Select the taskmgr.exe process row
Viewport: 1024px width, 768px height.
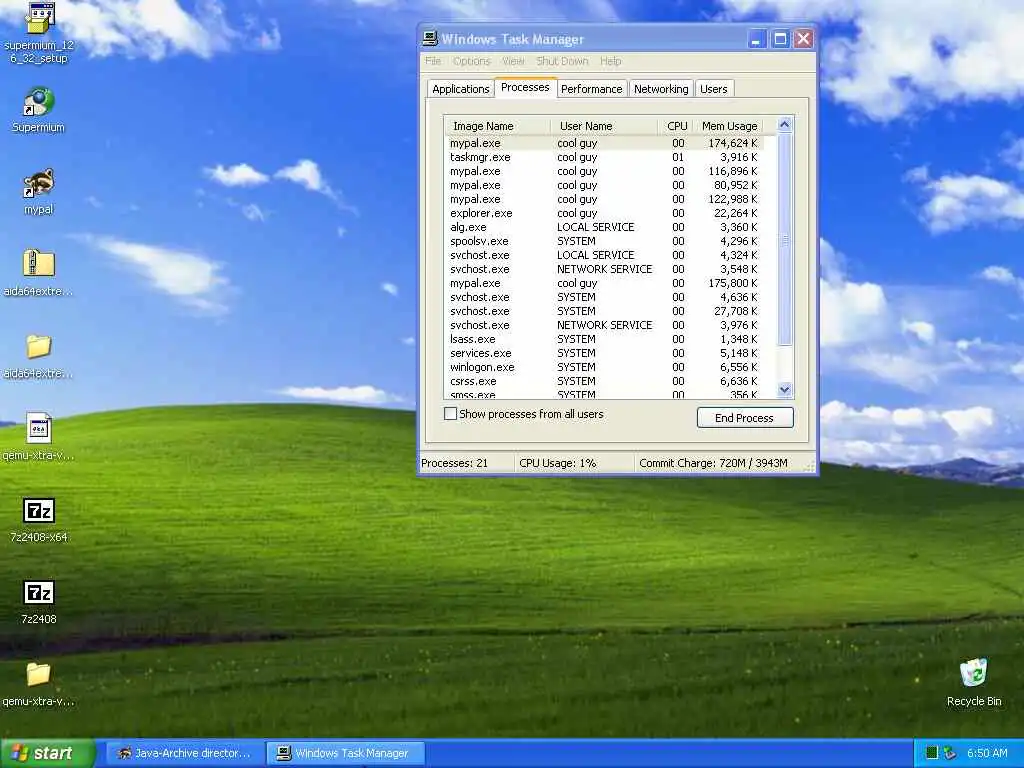(603, 157)
